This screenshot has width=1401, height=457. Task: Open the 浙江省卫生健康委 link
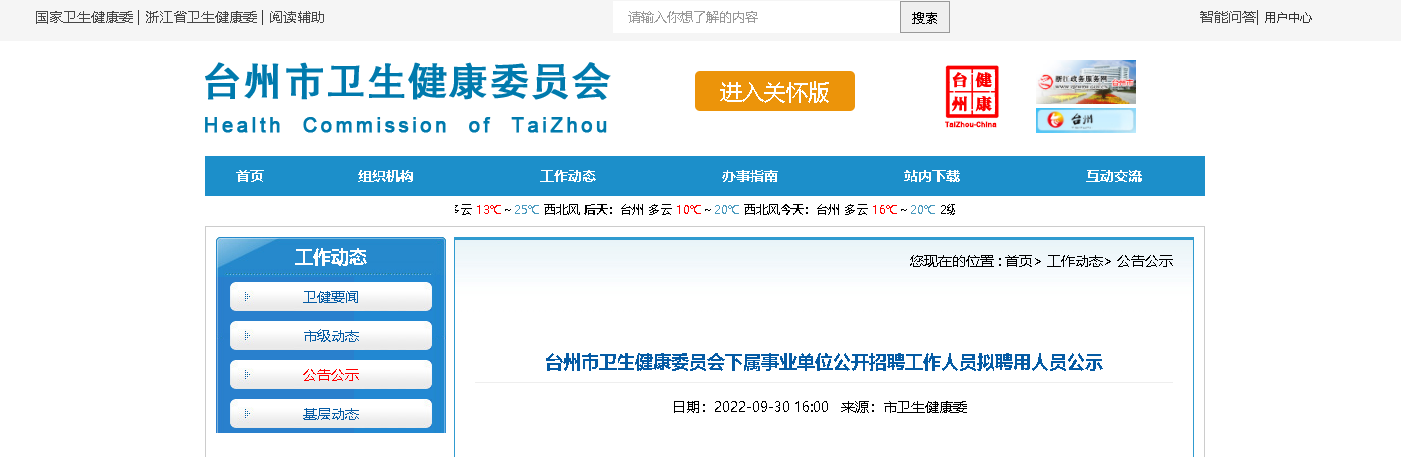pyautogui.click(x=201, y=17)
